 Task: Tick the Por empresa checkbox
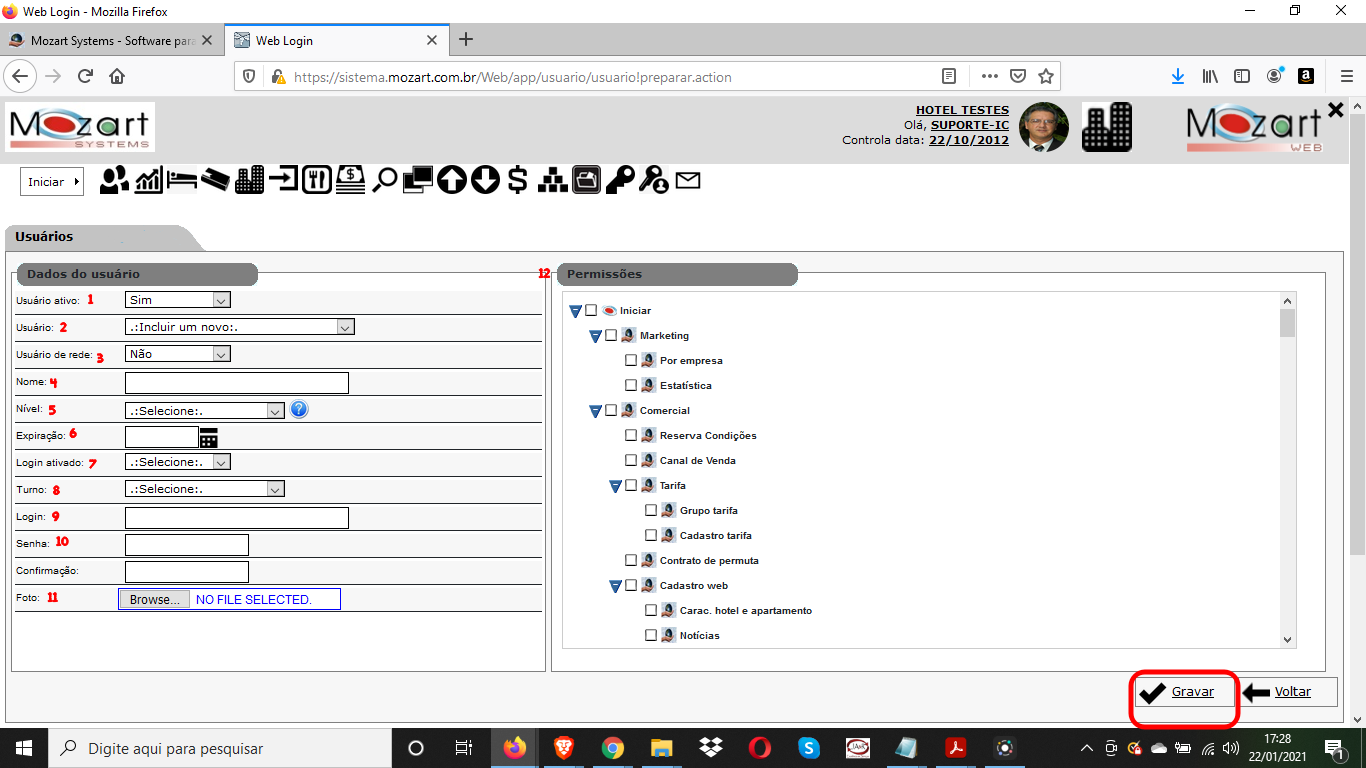coord(631,360)
